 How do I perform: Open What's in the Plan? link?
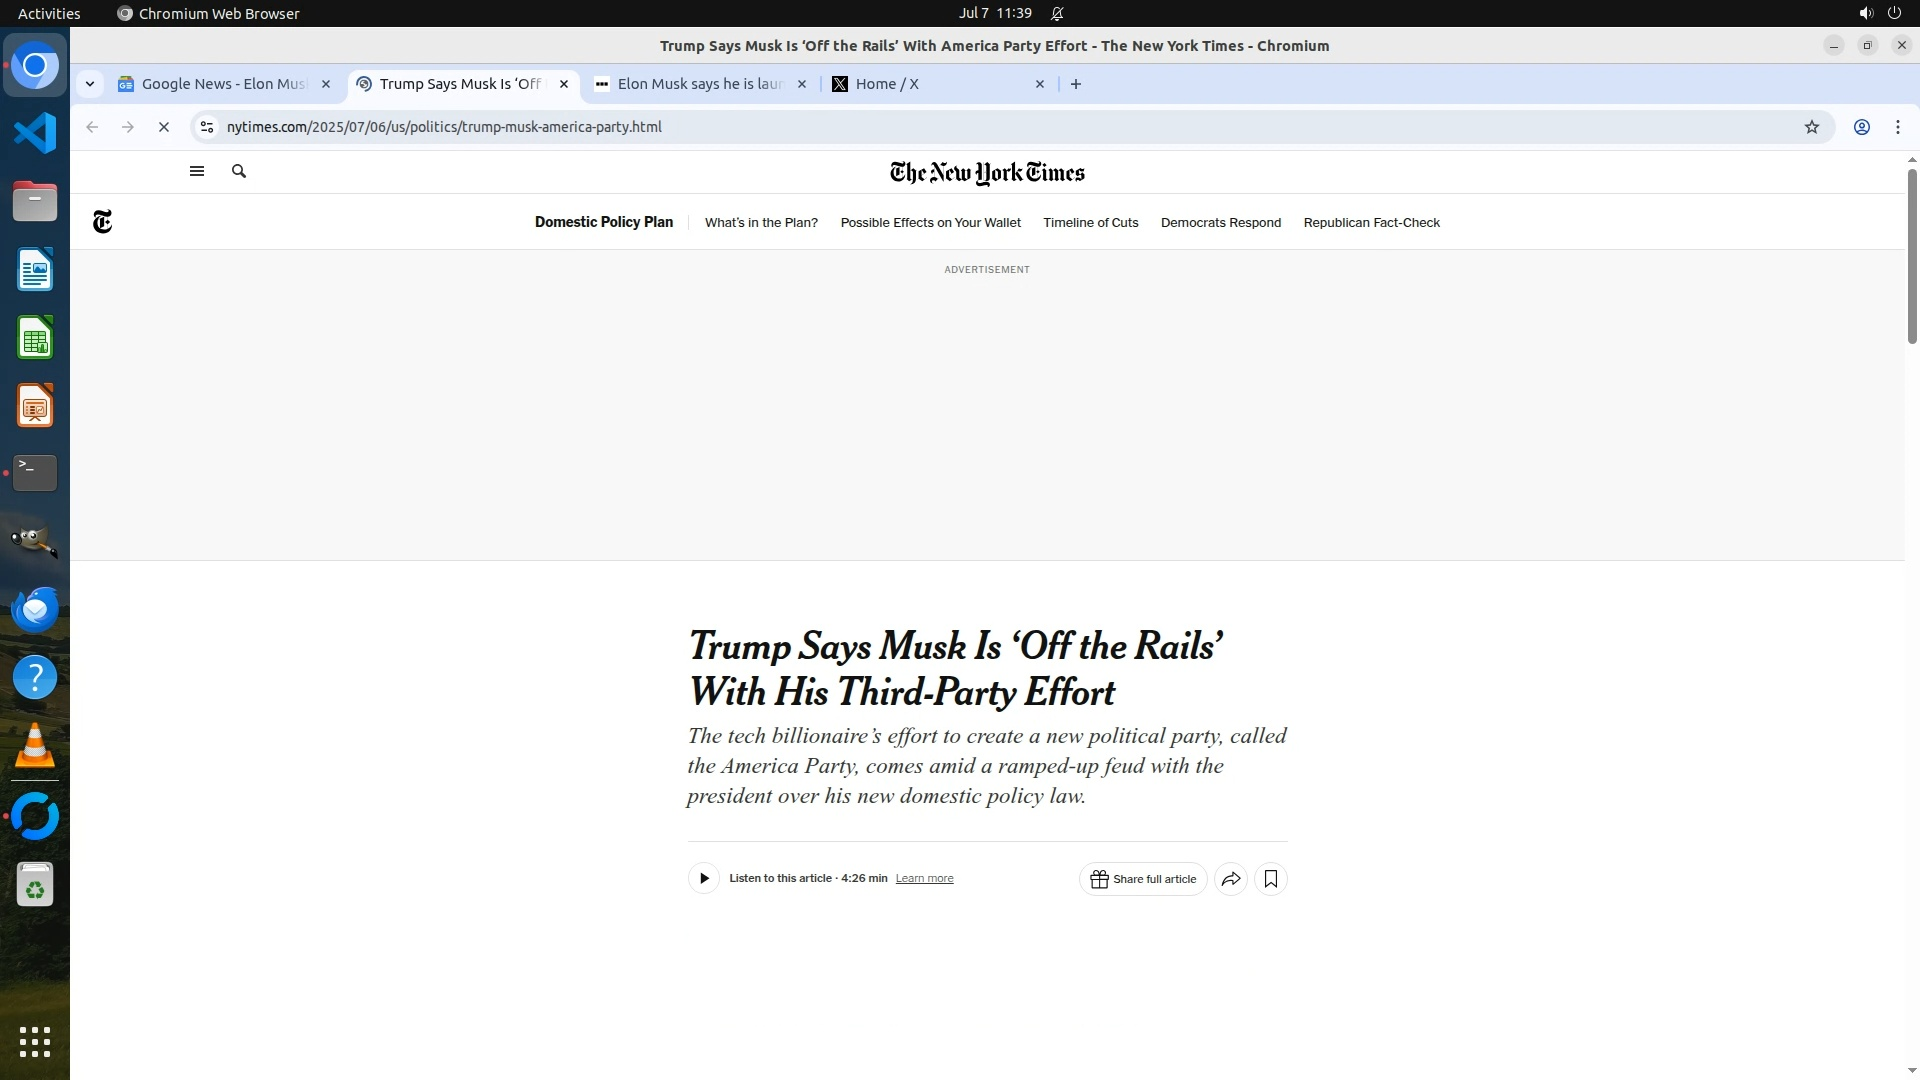tap(761, 223)
